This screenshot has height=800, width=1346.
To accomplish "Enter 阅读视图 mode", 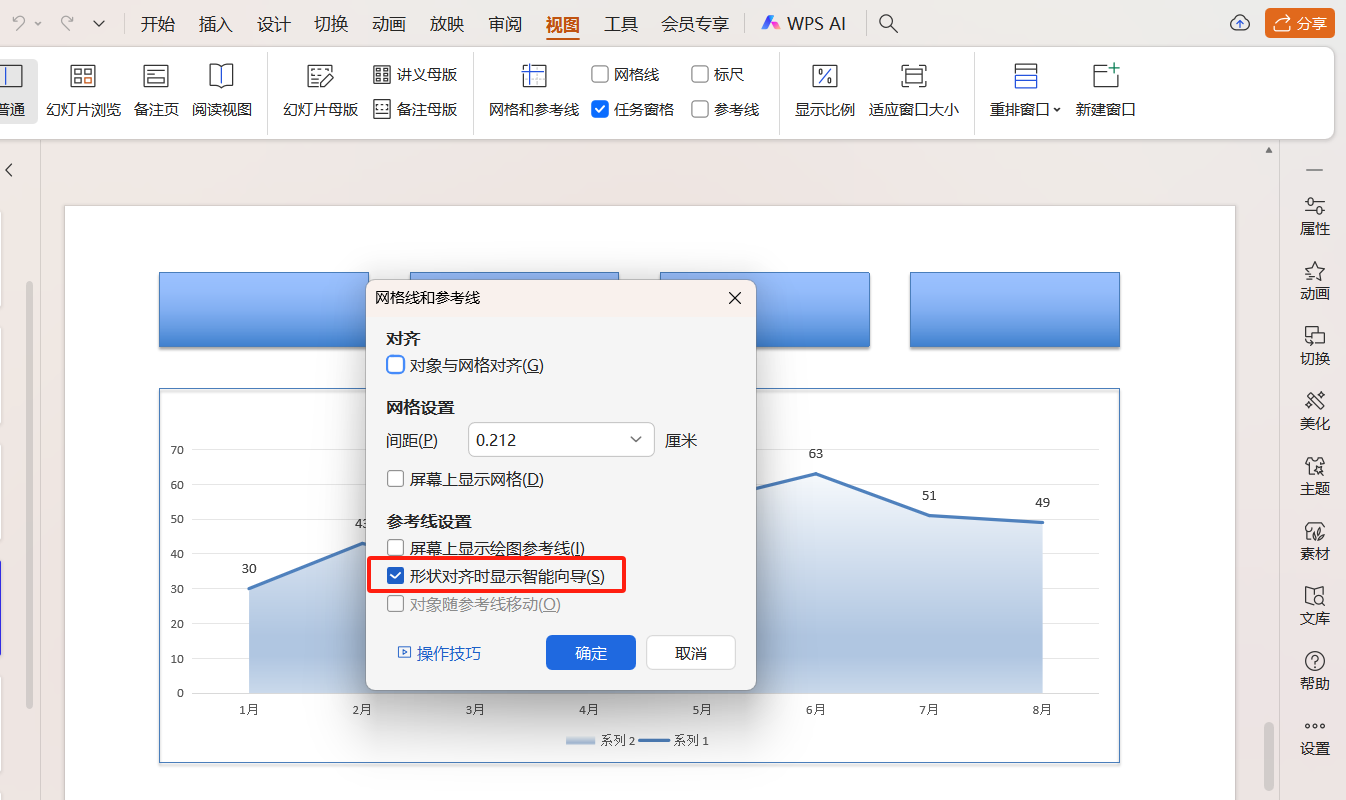I will pyautogui.click(x=220, y=91).
